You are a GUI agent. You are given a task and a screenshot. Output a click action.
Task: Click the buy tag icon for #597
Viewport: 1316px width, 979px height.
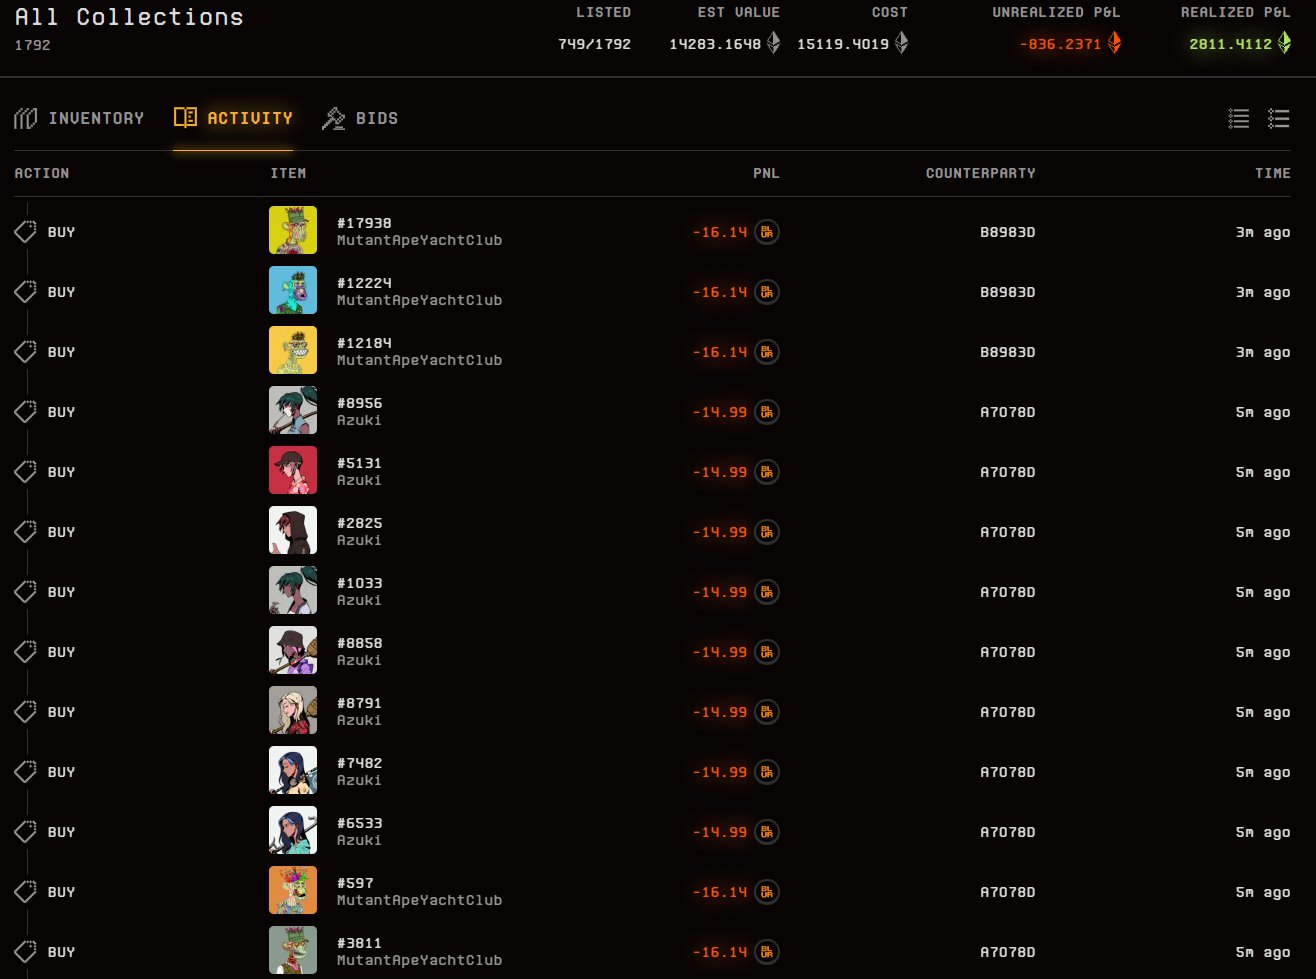pos(25,892)
